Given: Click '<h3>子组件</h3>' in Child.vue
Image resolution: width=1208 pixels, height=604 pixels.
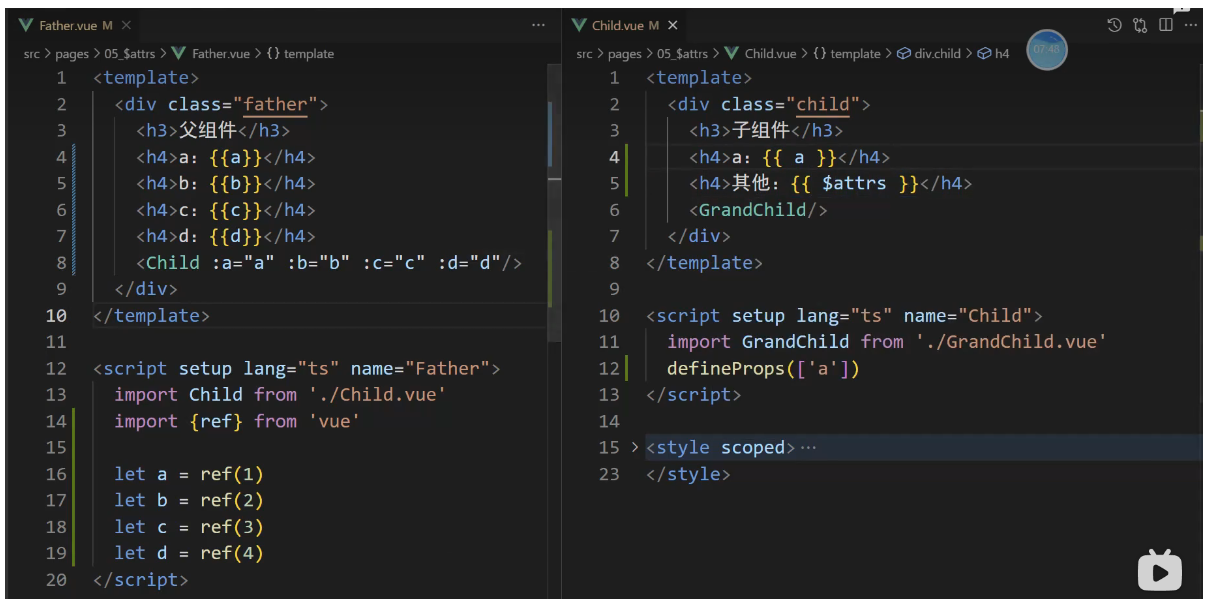Looking at the screenshot, I should (766, 131).
